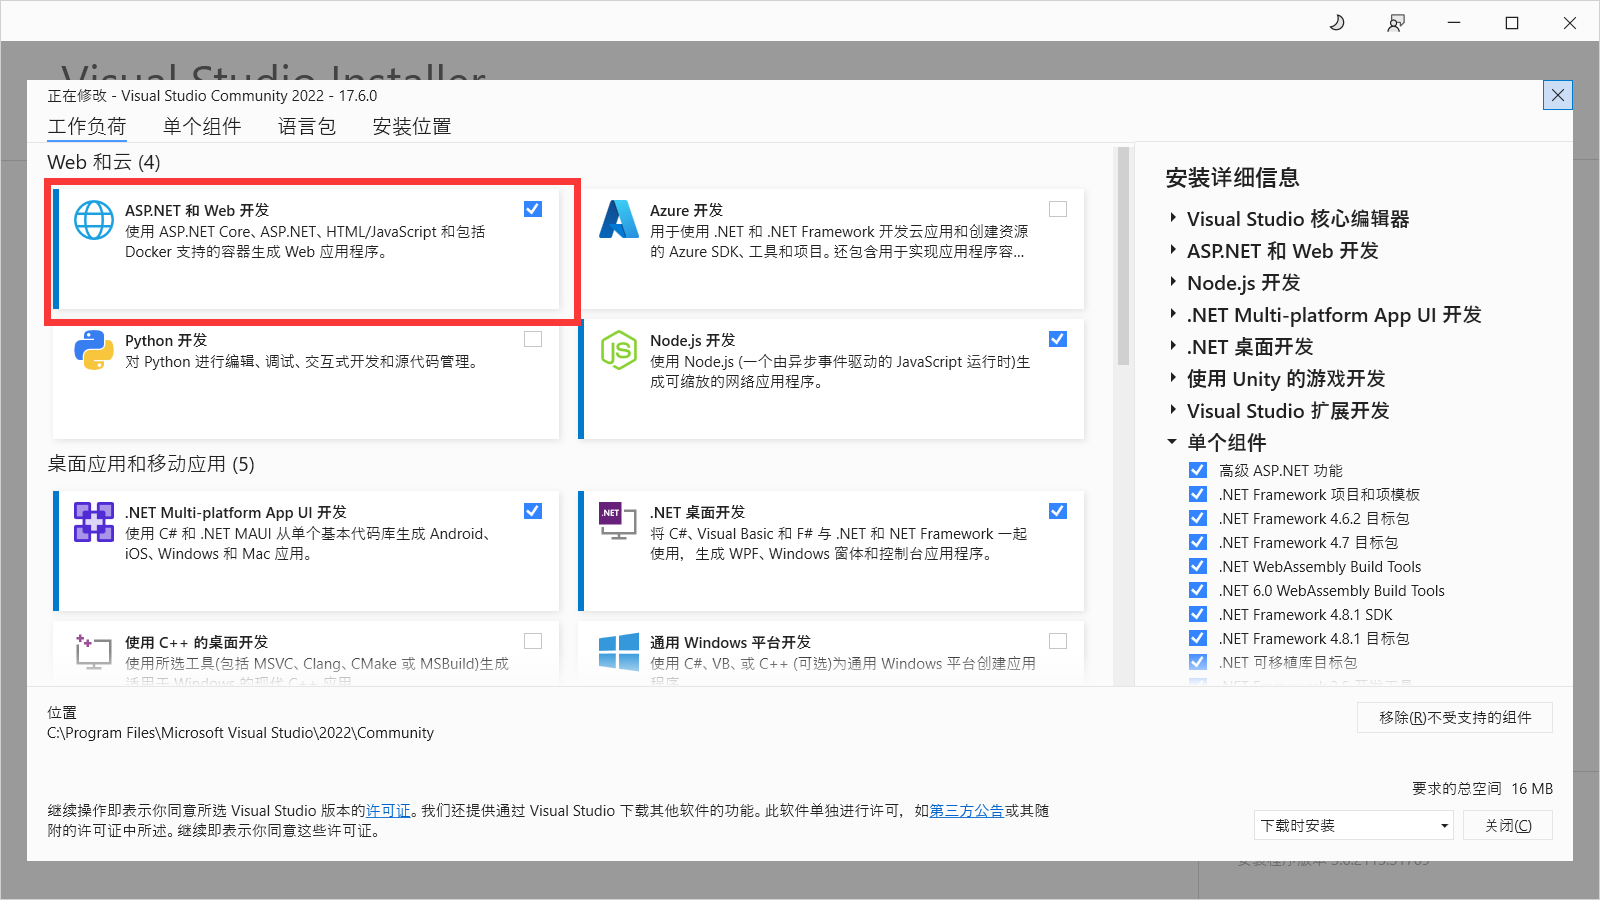Image resolution: width=1600 pixels, height=900 pixels.
Task: Click the Windows platform logo icon
Action: coord(619,651)
